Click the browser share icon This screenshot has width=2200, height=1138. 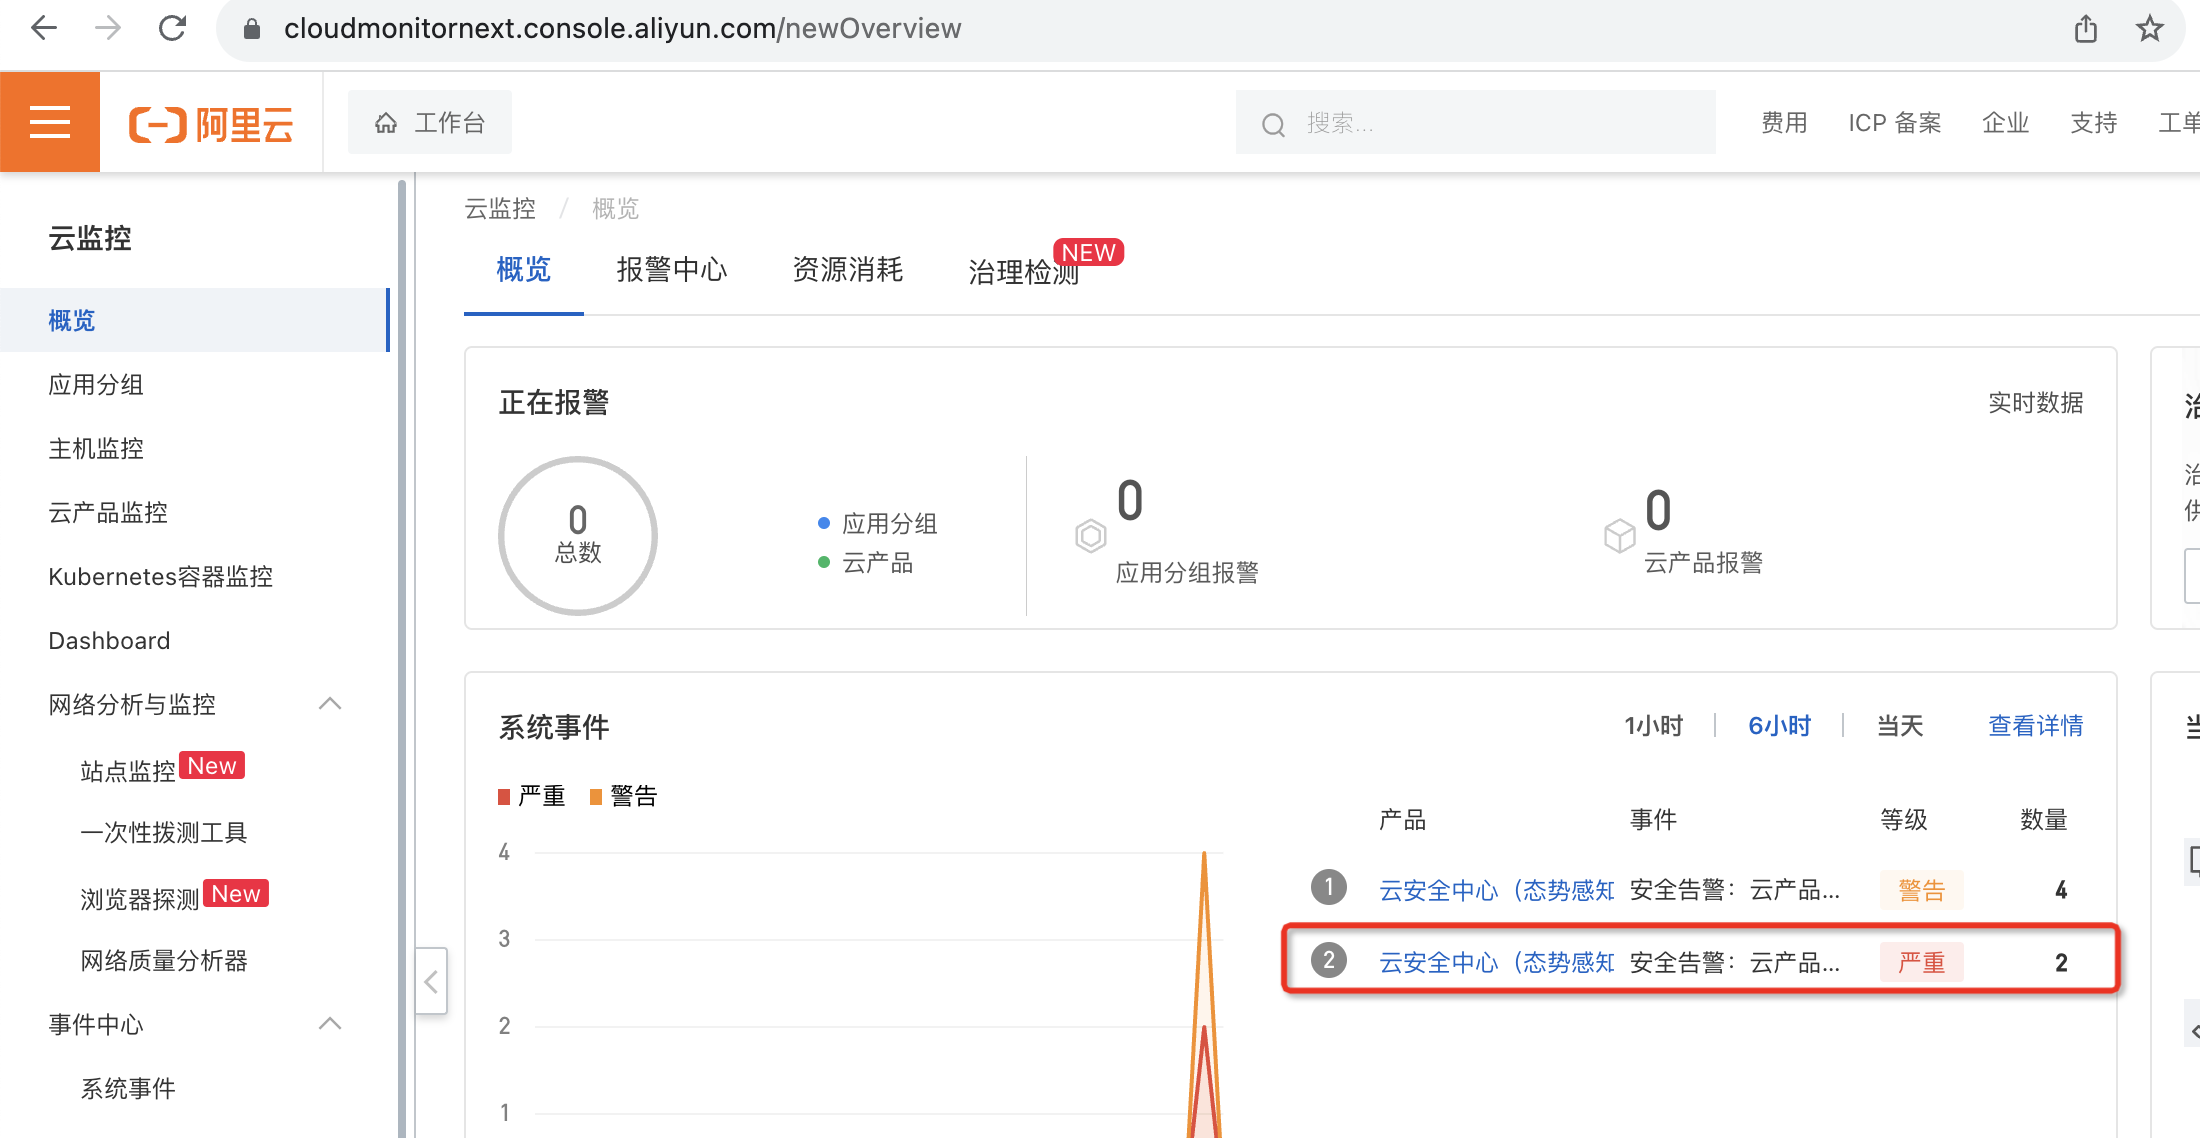[2085, 28]
